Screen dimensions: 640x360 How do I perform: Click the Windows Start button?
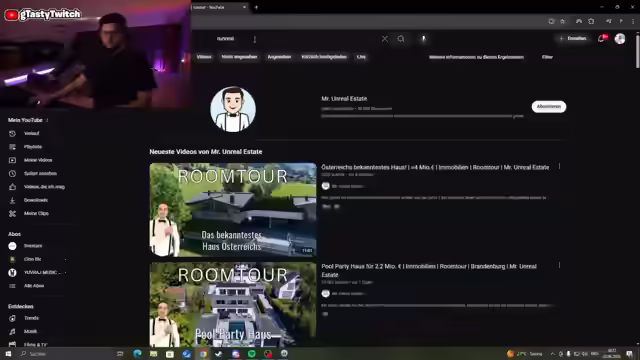[8, 354]
